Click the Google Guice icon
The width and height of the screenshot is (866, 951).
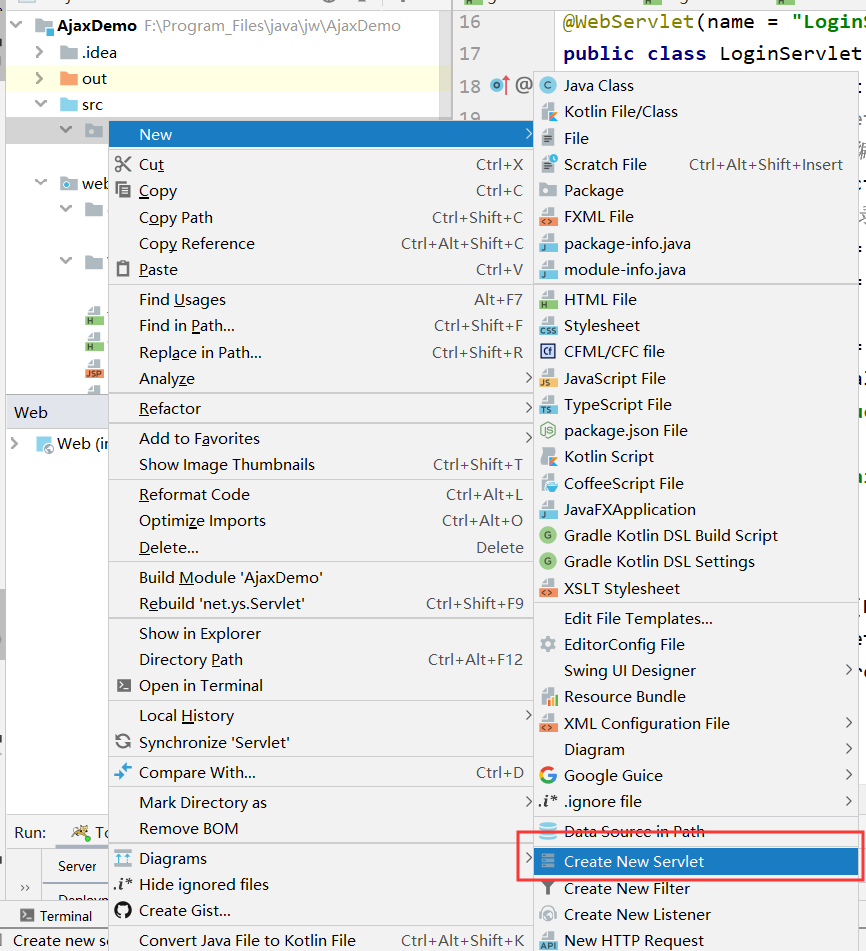[548, 775]
